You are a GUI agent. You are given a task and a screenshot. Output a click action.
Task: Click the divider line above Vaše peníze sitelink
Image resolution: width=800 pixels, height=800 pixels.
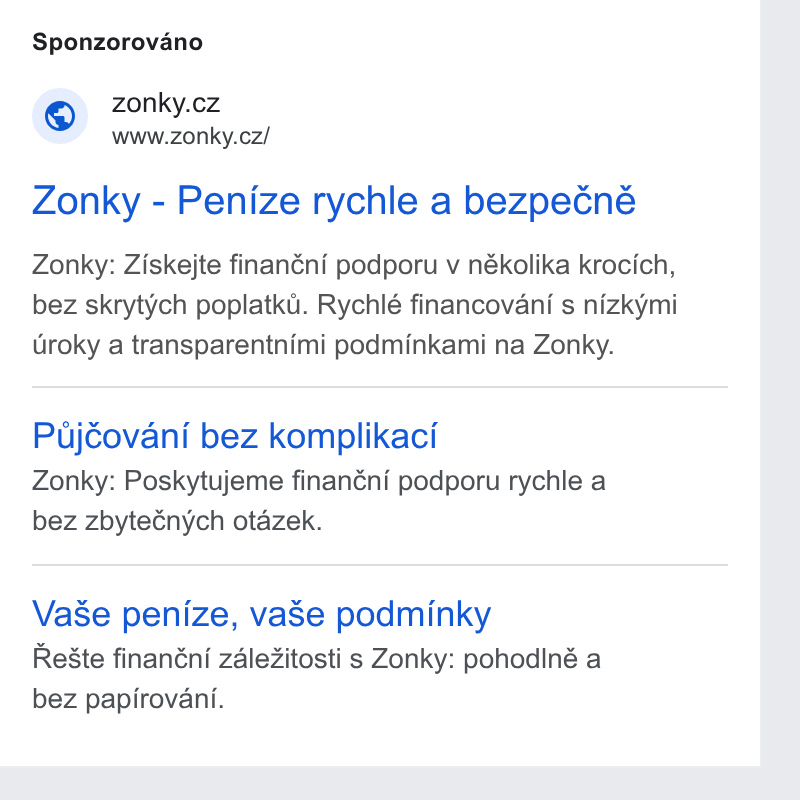pyautogui.click(x=380, y=565)
